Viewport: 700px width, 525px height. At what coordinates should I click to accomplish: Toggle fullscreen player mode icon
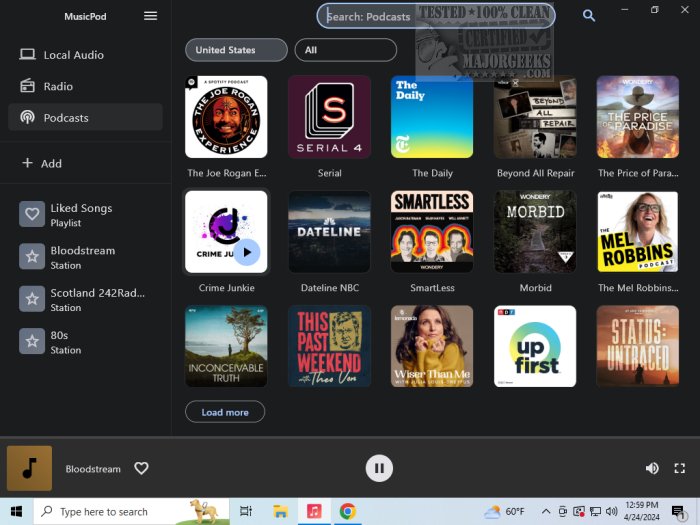(679, 468)
